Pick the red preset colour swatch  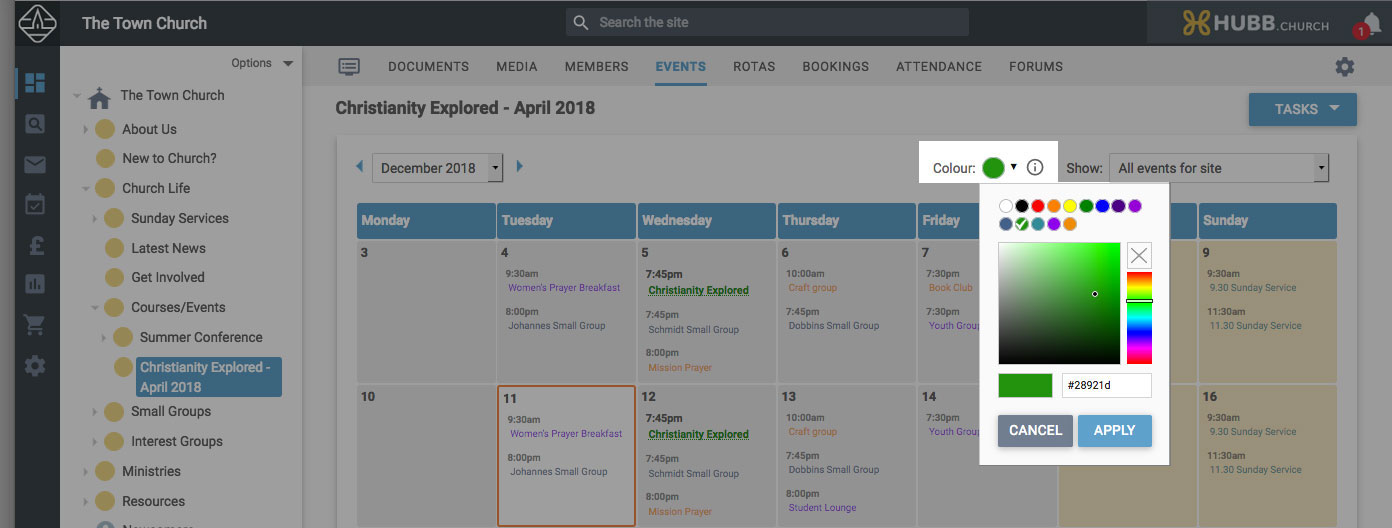click(x=1038, y=206)
